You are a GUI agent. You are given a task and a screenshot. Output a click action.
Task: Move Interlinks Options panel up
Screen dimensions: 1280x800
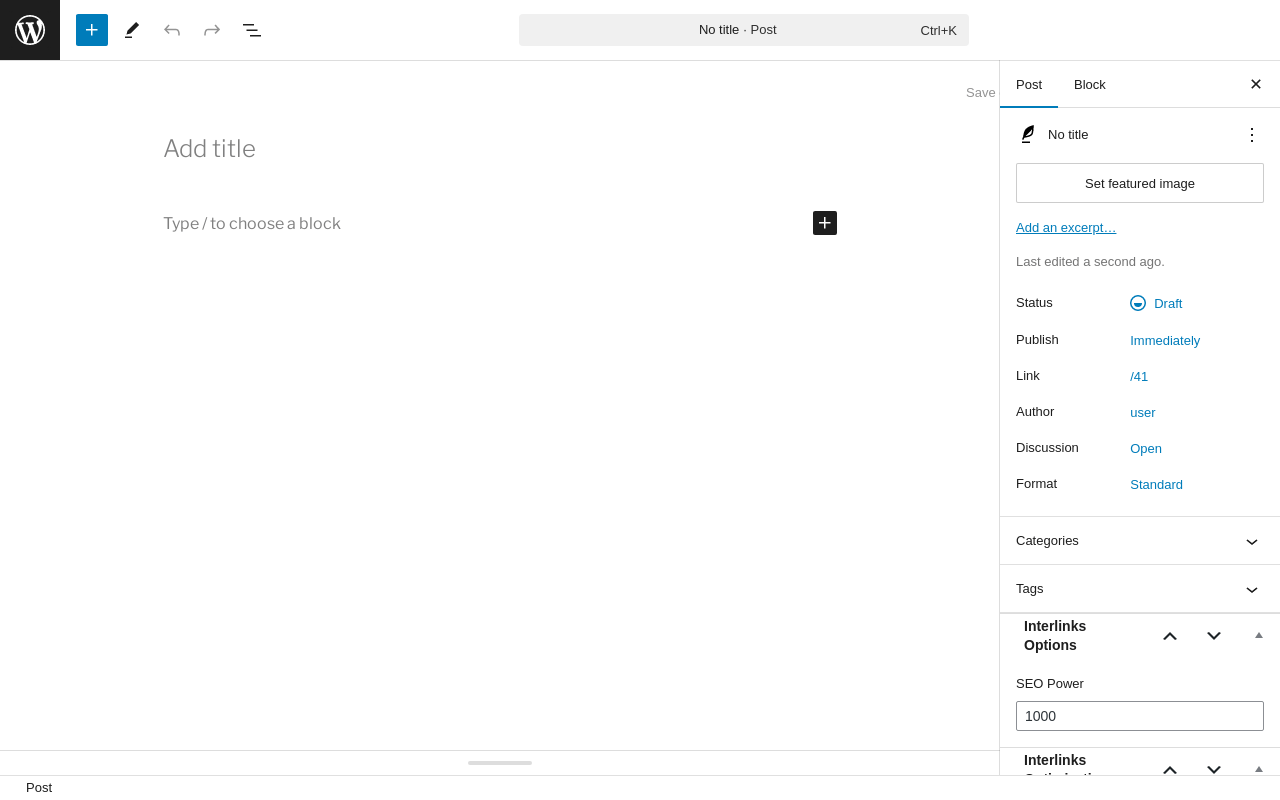click(1170, 636)
